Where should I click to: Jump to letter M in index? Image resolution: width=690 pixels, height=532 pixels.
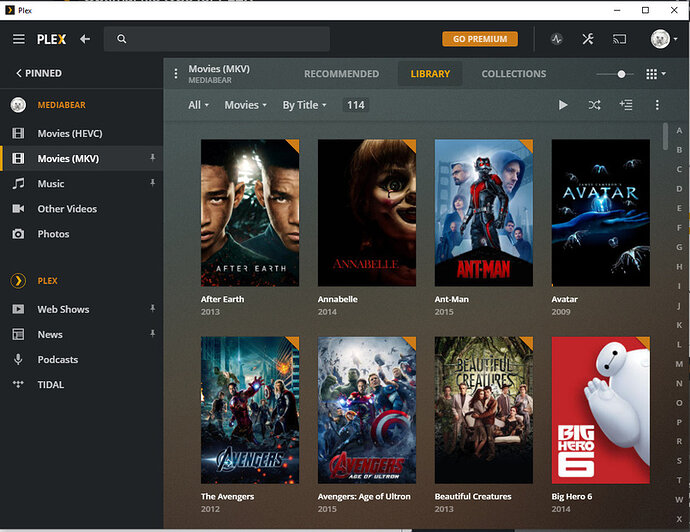tap(679, 364)
